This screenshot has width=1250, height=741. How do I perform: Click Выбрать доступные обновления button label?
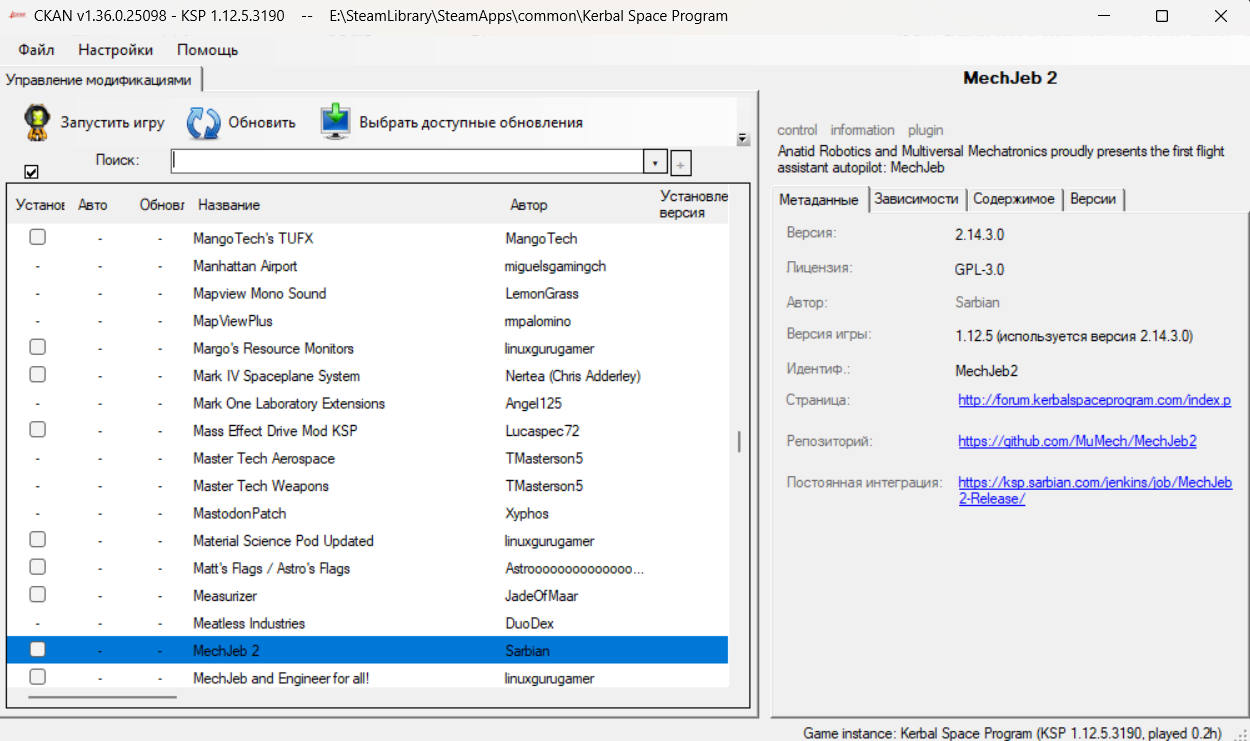tap(471, 123)
